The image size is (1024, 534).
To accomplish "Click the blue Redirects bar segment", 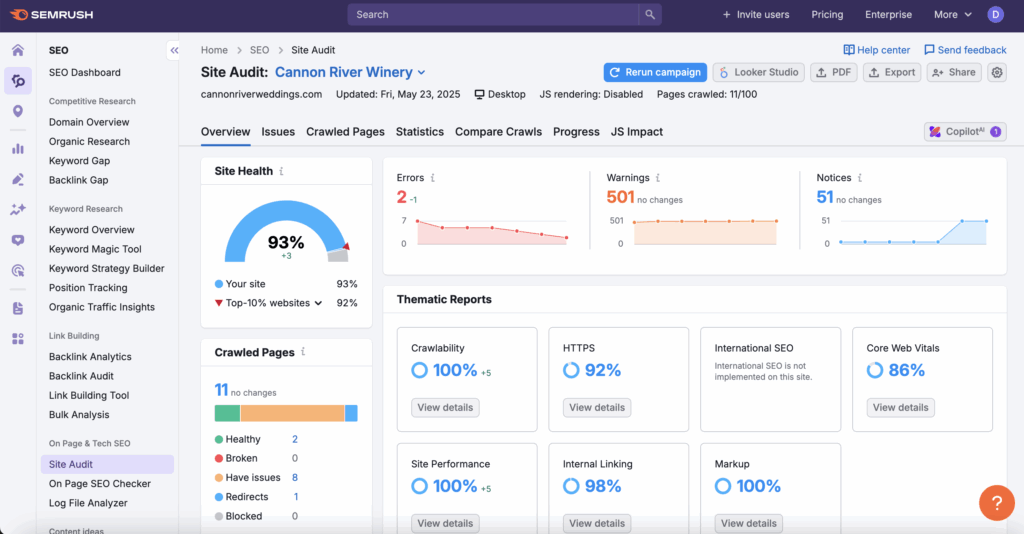I will 351,413.
